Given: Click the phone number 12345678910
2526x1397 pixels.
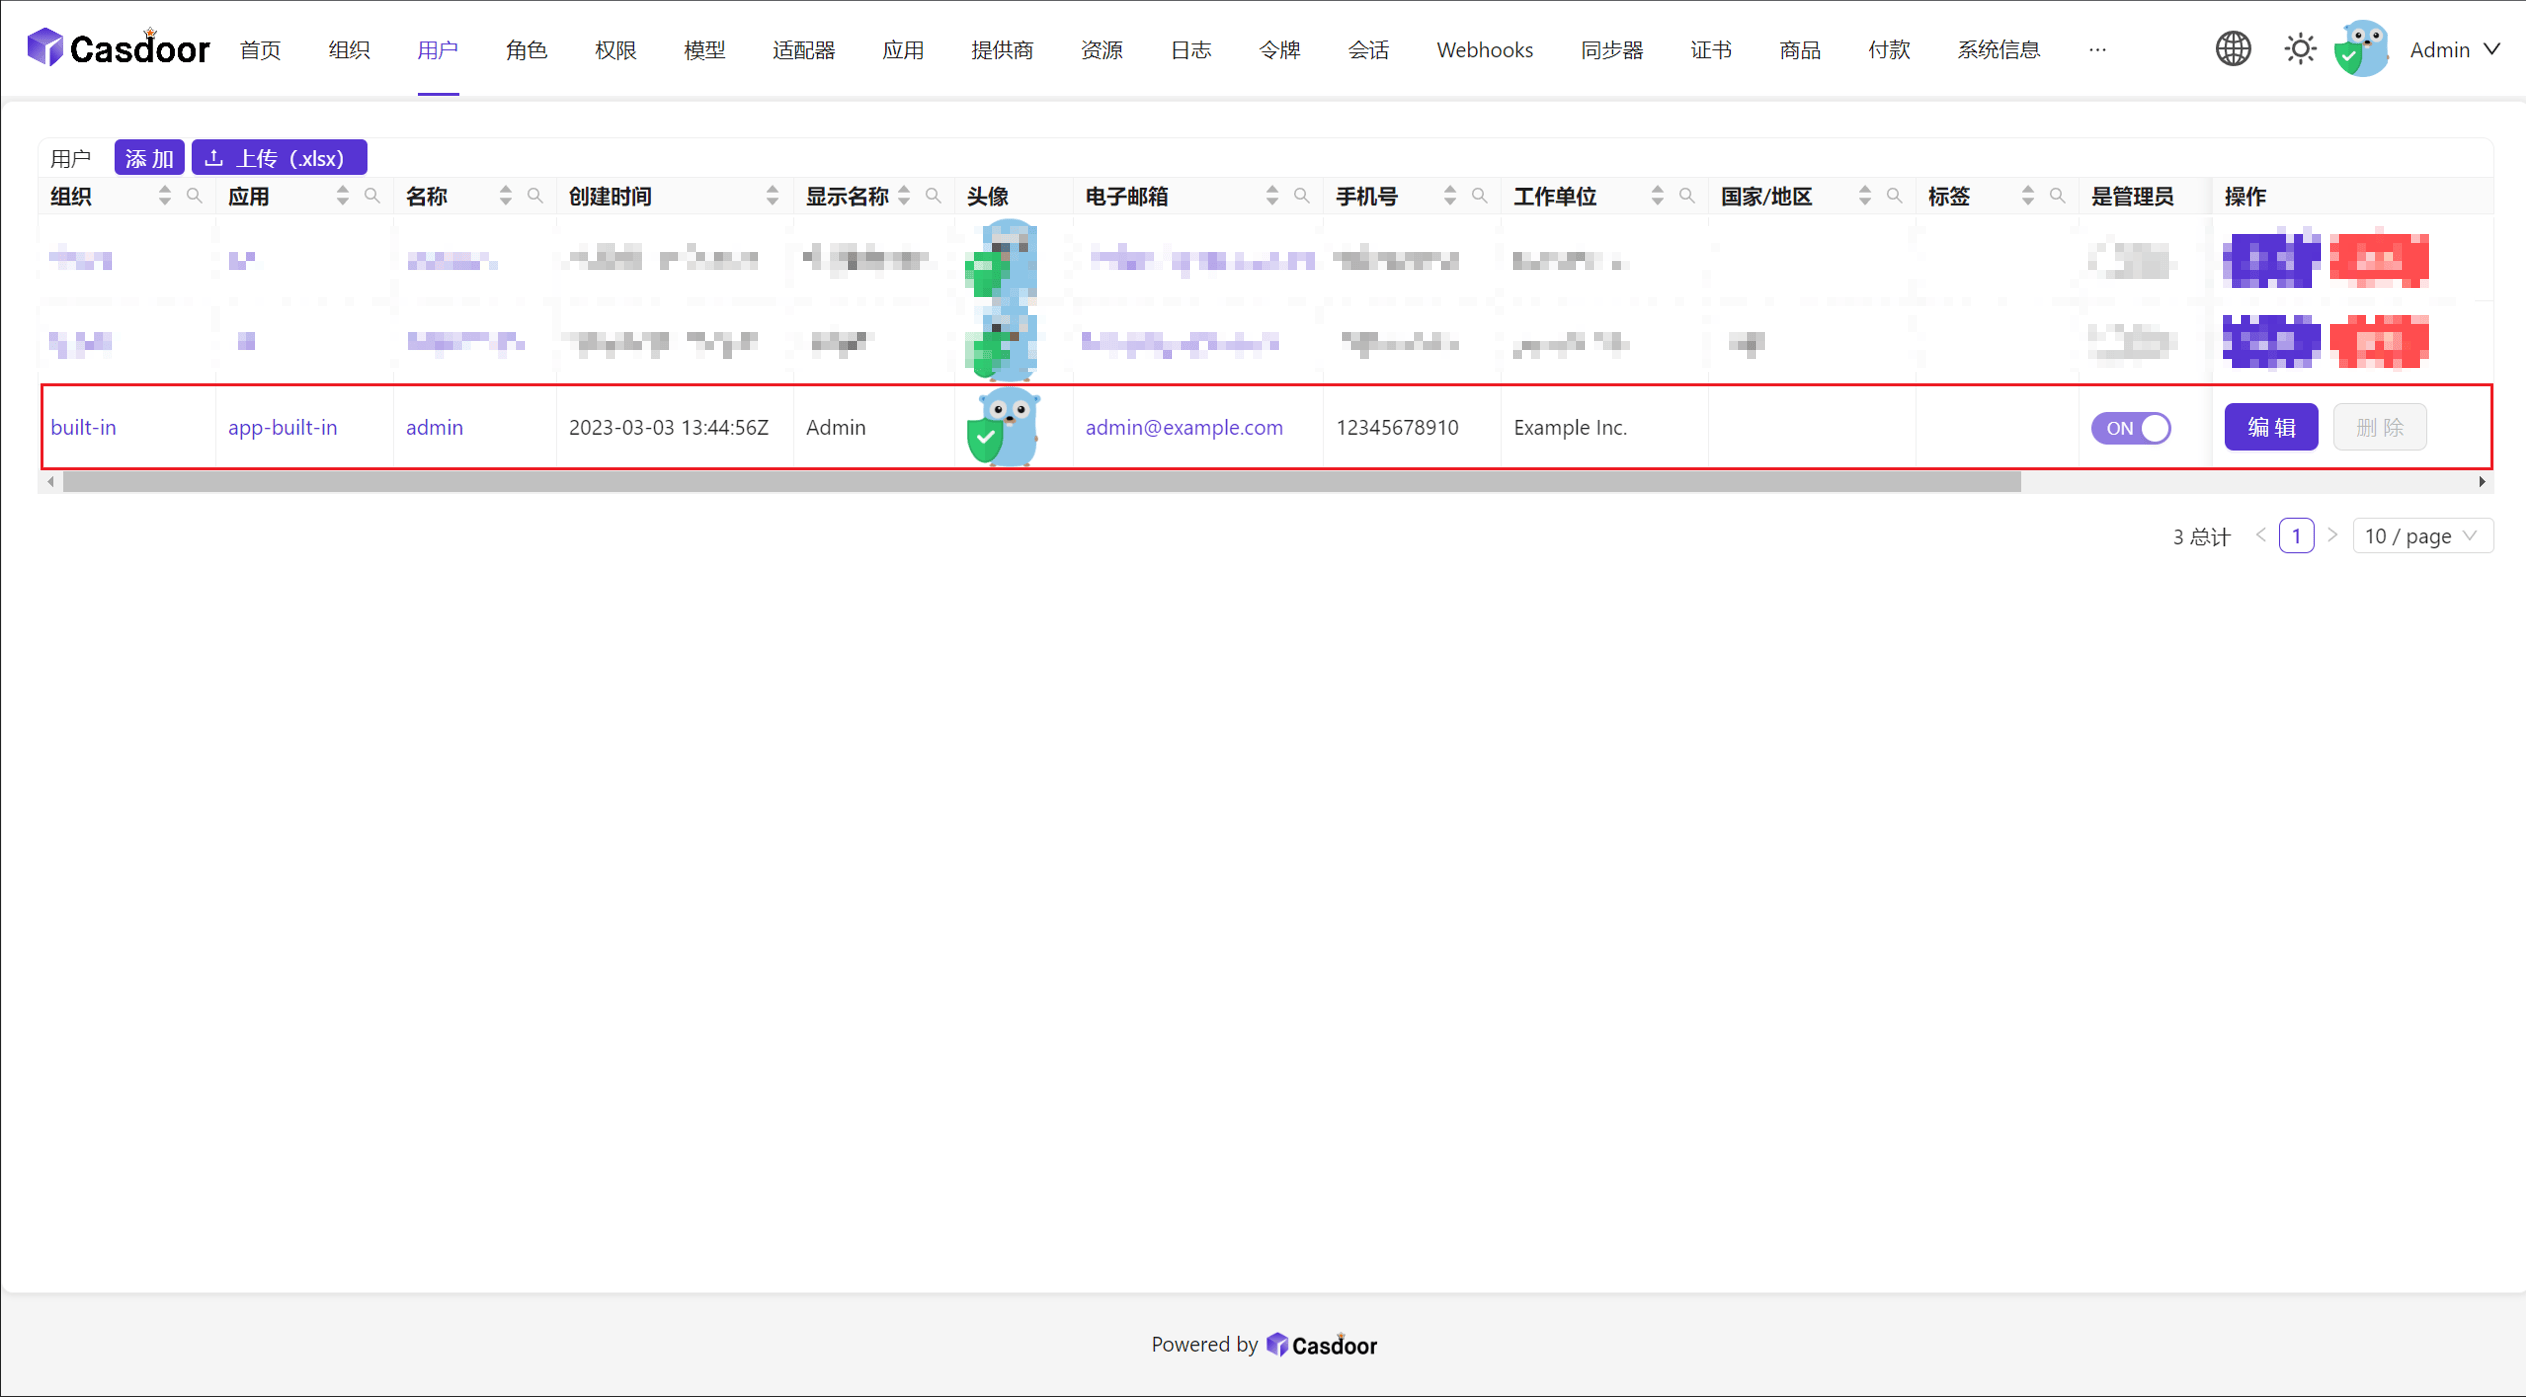Looking at the screenshot, I should 1397,427.
